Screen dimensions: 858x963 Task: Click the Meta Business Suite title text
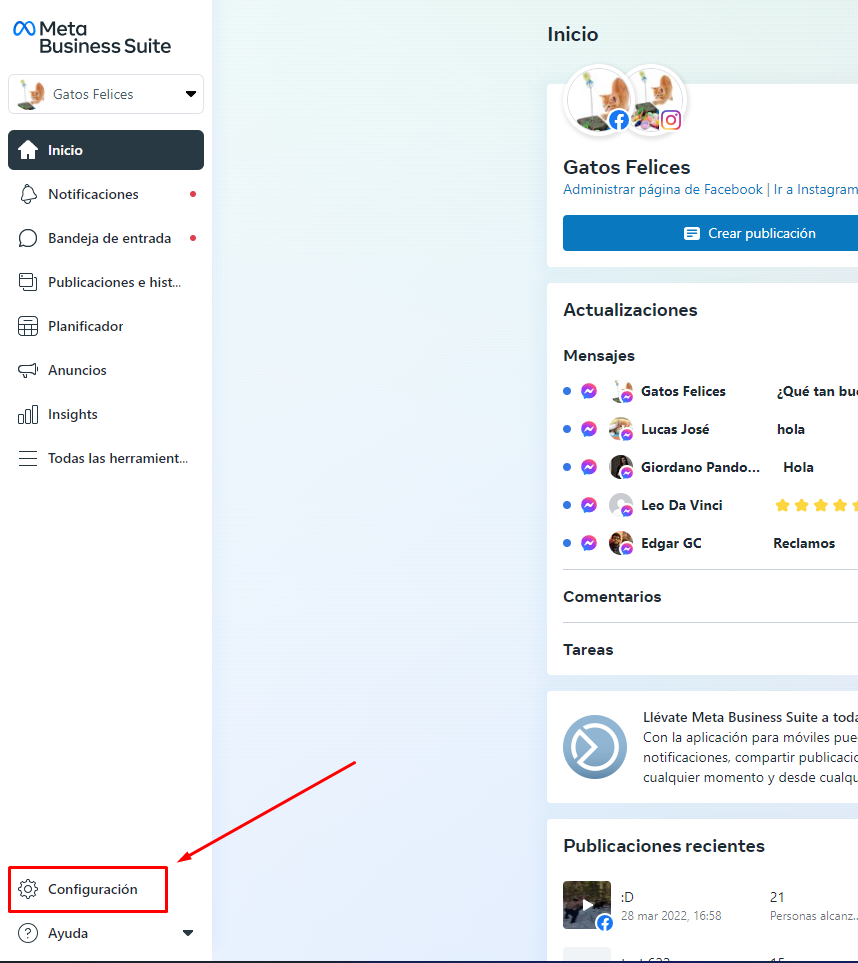[105, 37]
